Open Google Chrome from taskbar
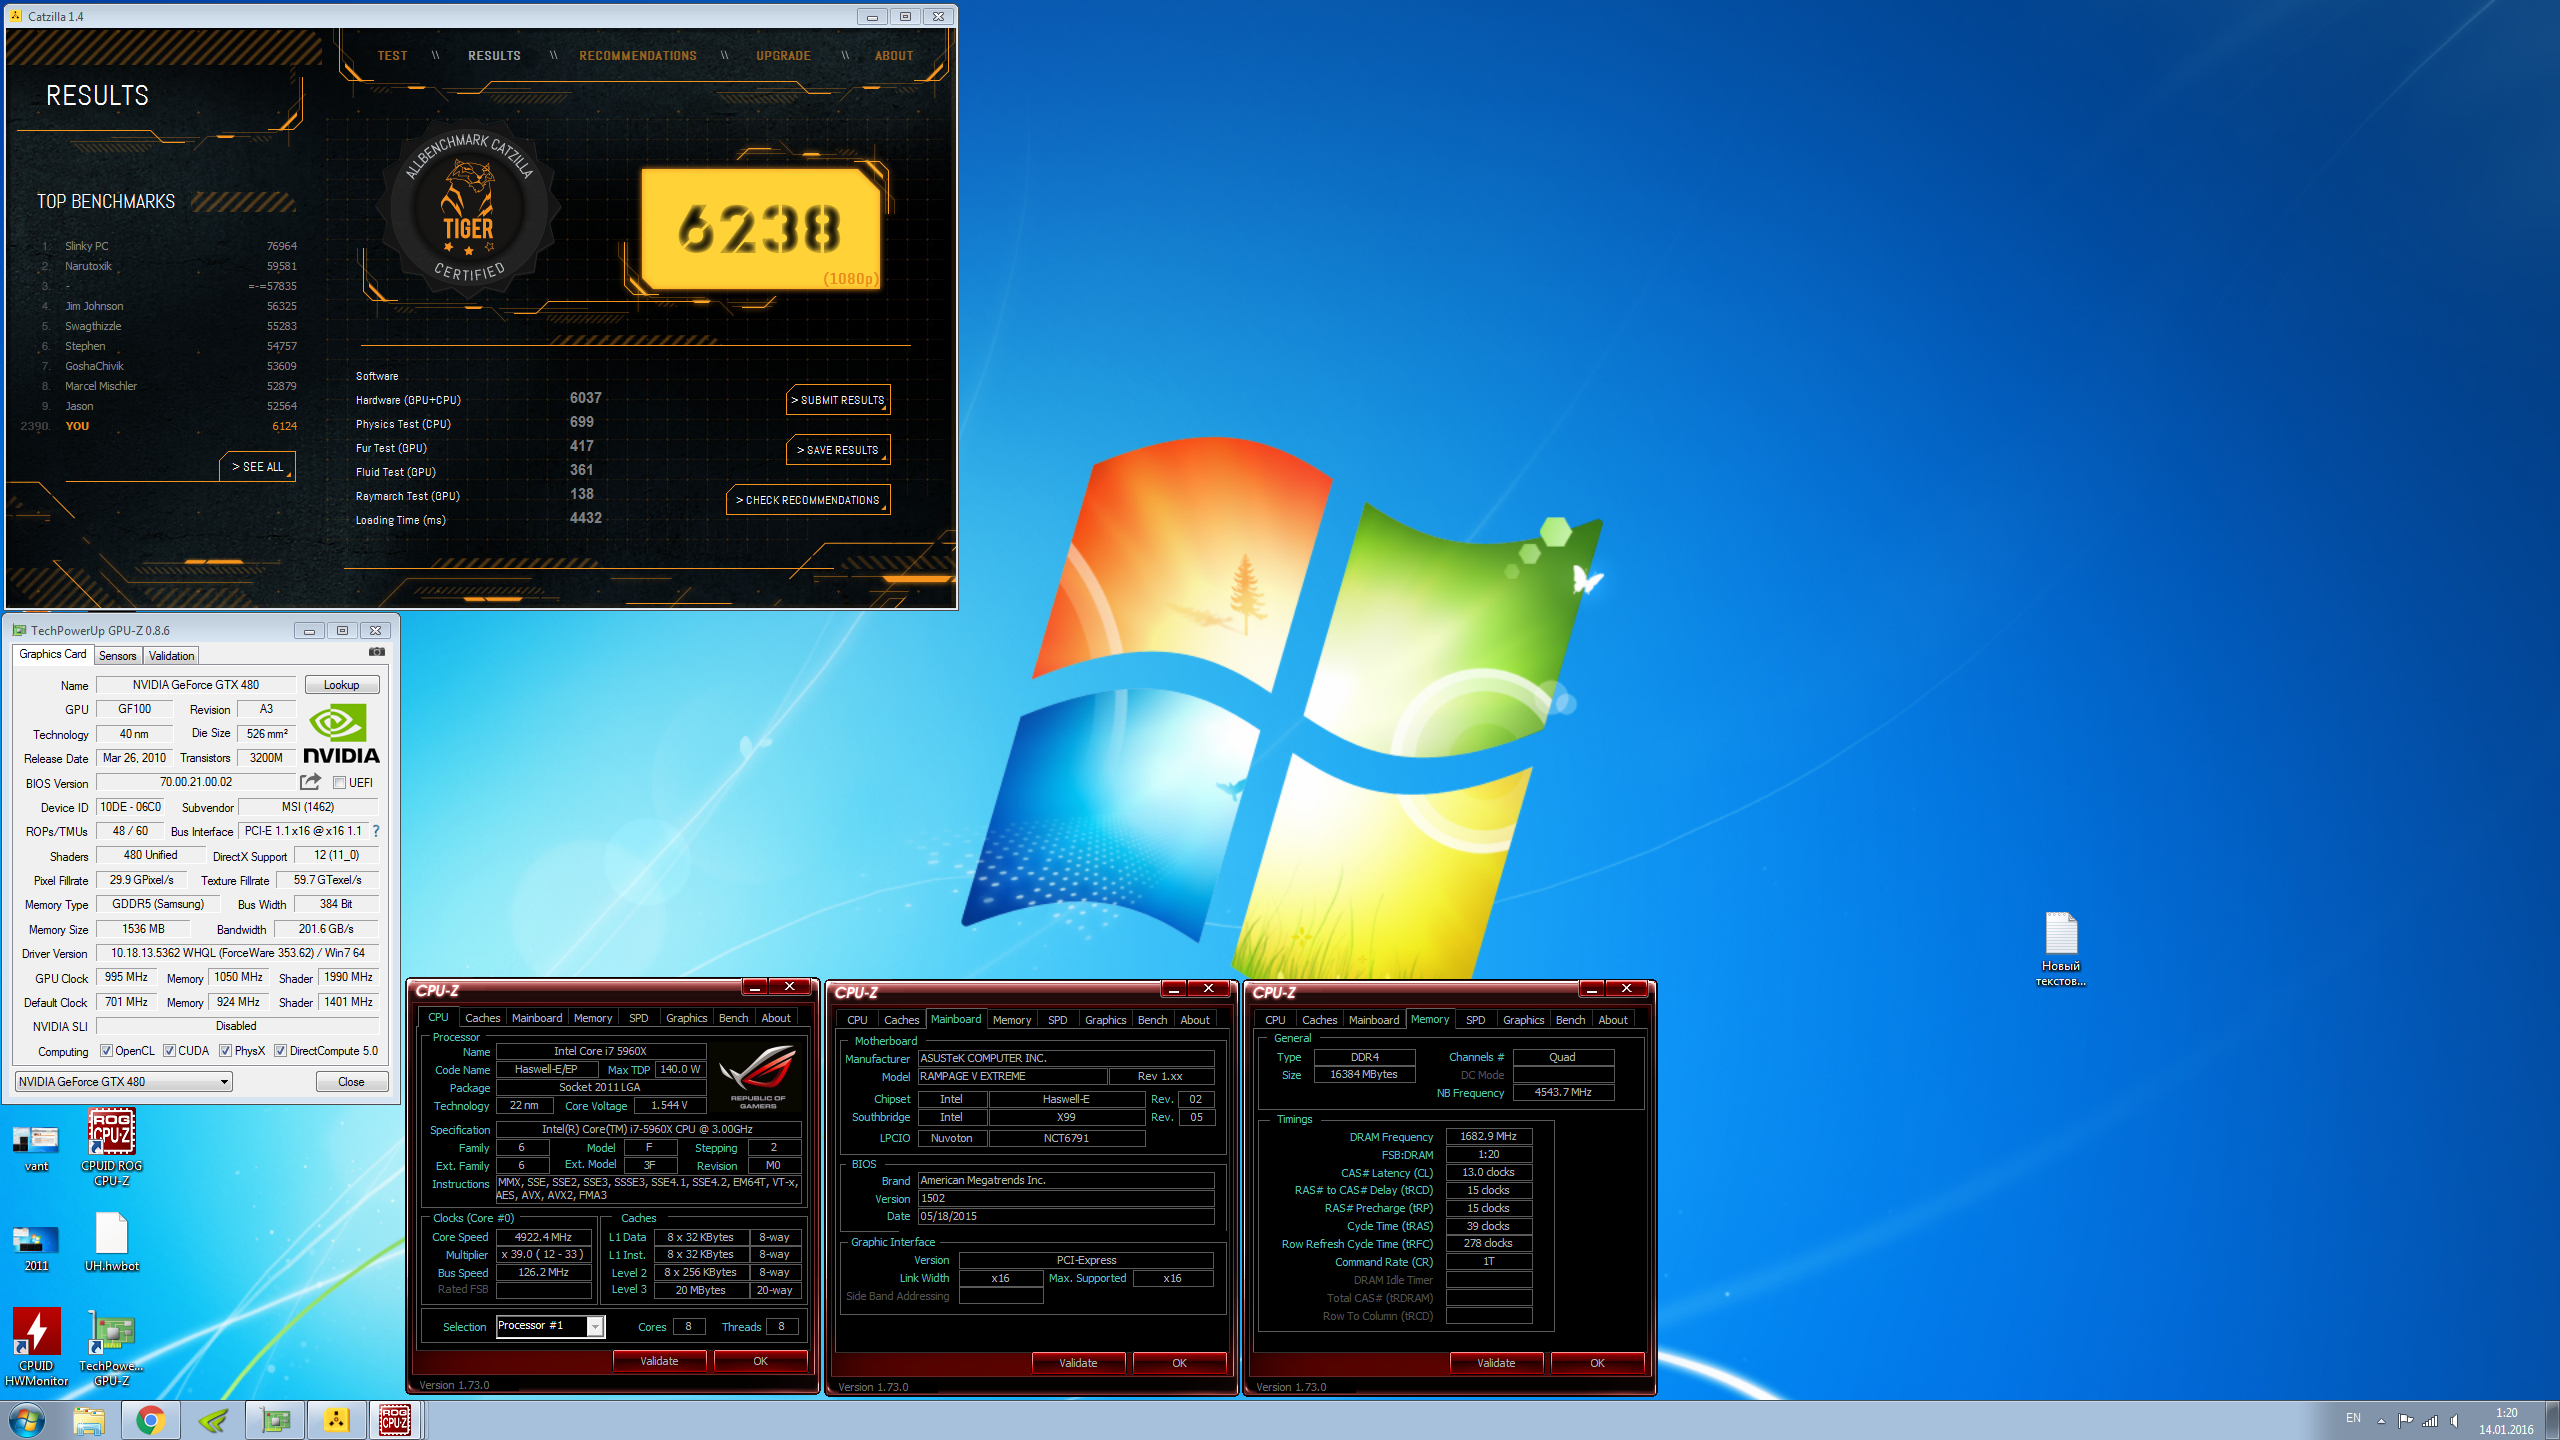This screenshot has width=2560, height=1440. [x=151, y=1420]
